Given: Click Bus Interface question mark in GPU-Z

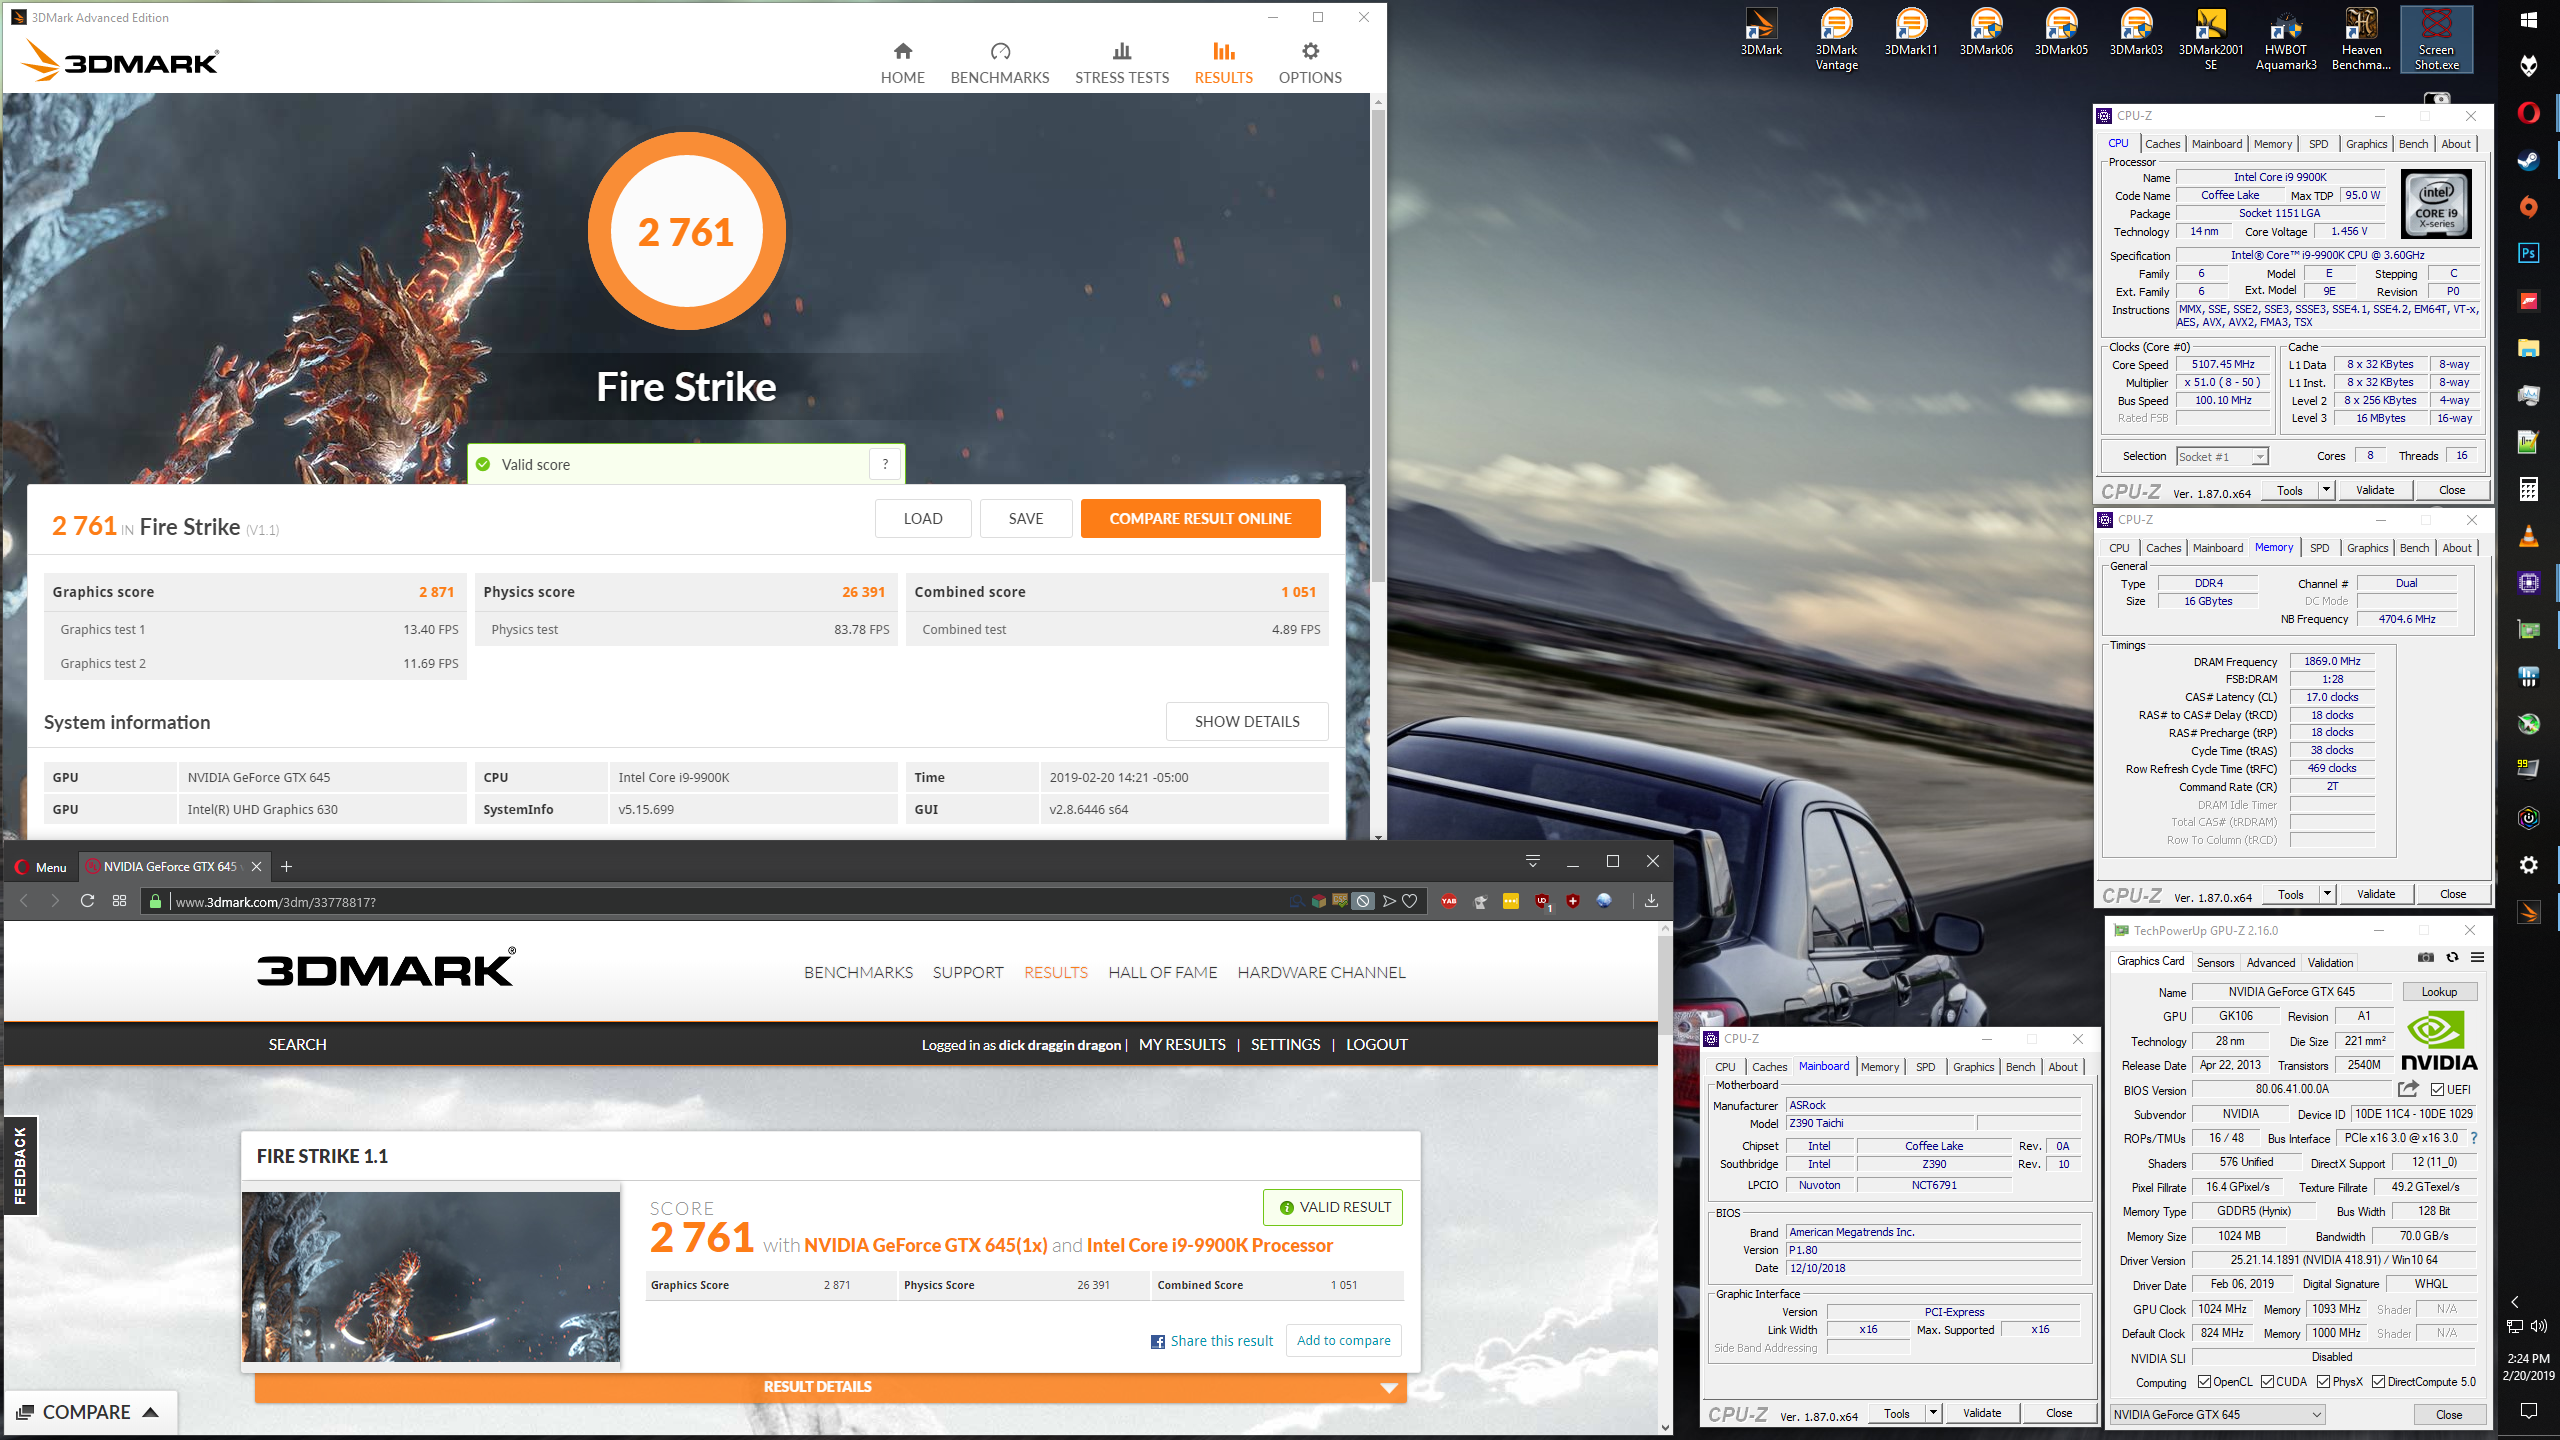Looking at the screenshot, I should [2474, 1138].
